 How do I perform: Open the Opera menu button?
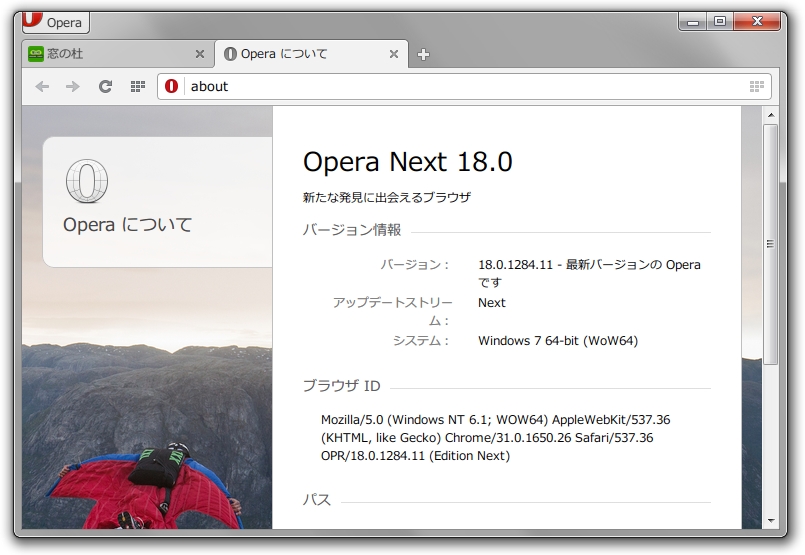tap(55, 22)
